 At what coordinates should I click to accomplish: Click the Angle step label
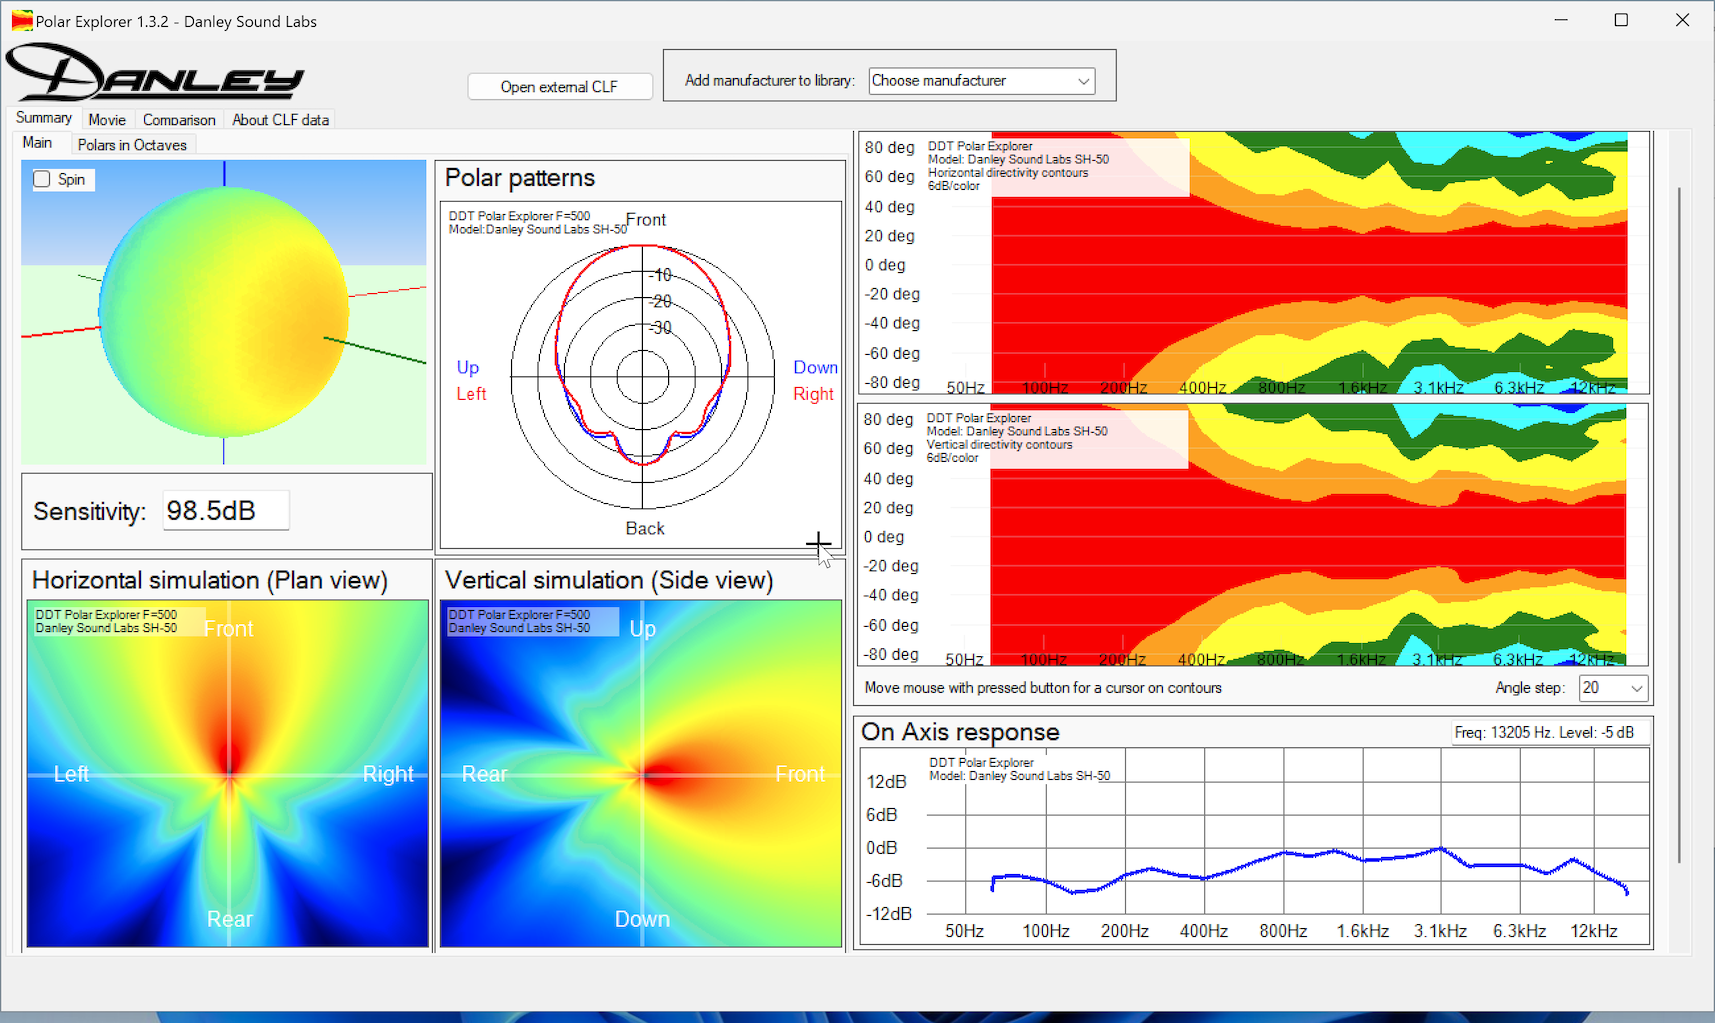[x=1530, y=688]
